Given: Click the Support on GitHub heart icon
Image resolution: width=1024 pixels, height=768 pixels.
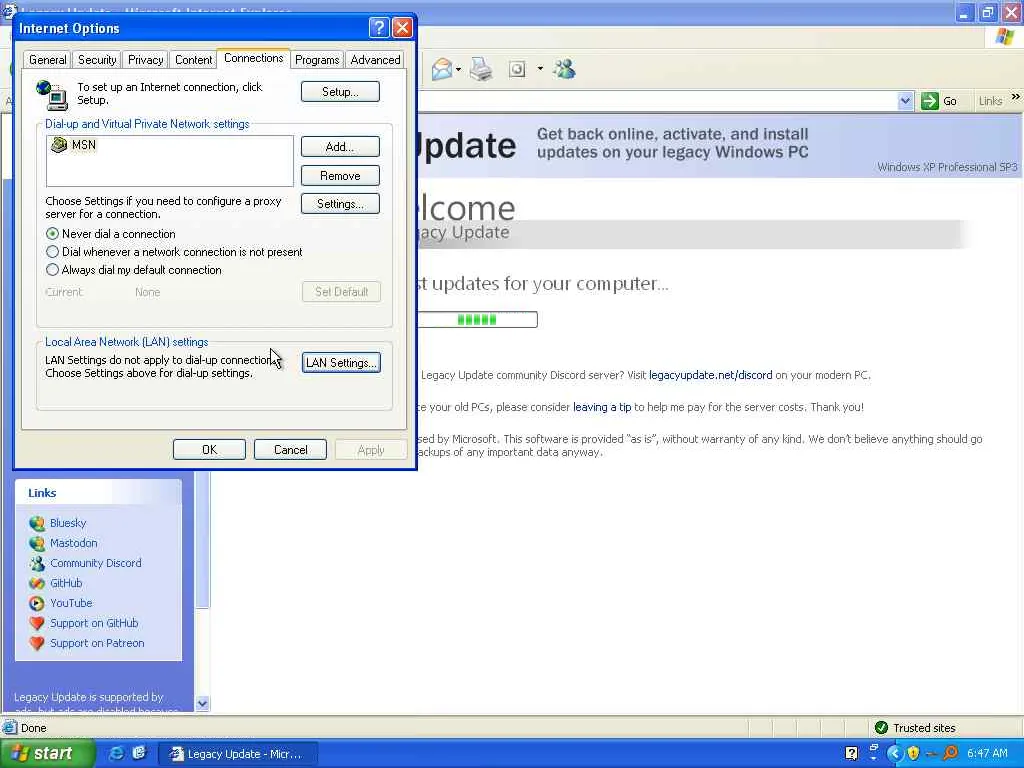Looking at the screenshot, I should point(37,623).
